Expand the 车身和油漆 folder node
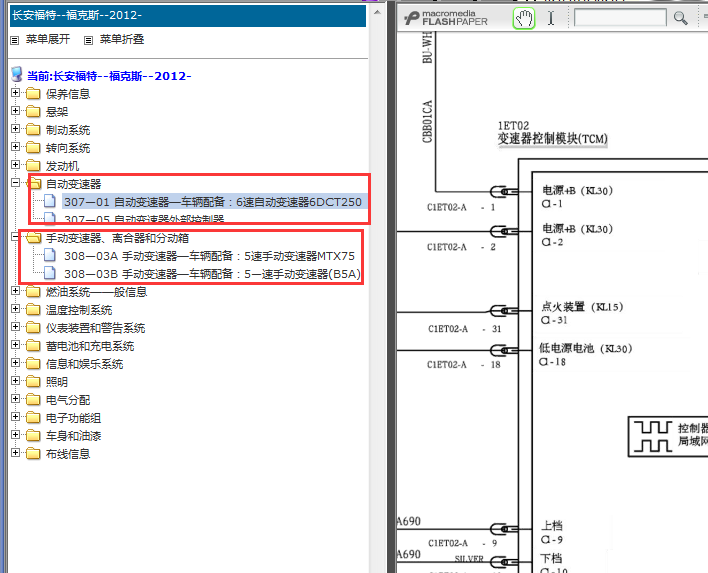This screenshot has height=573, width=708. pyautogui.click(x=15, y=435)
